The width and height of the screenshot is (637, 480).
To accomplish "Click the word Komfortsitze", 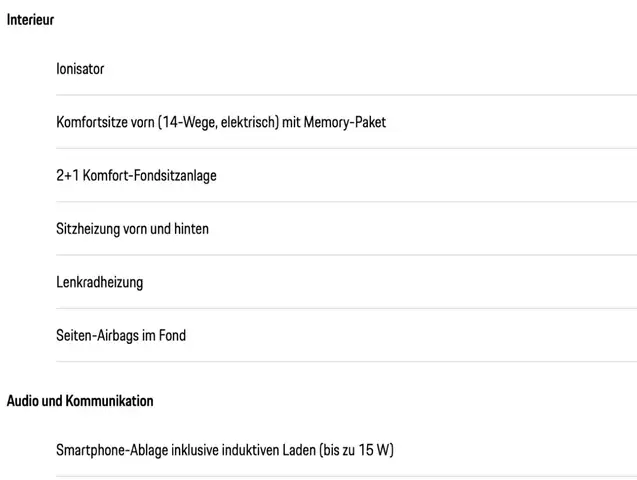I will coord(91,122).
